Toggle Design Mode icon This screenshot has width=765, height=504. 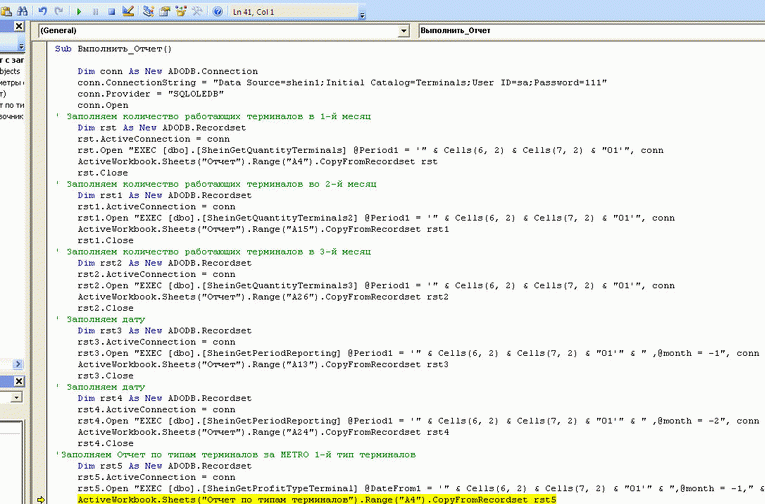128,11
